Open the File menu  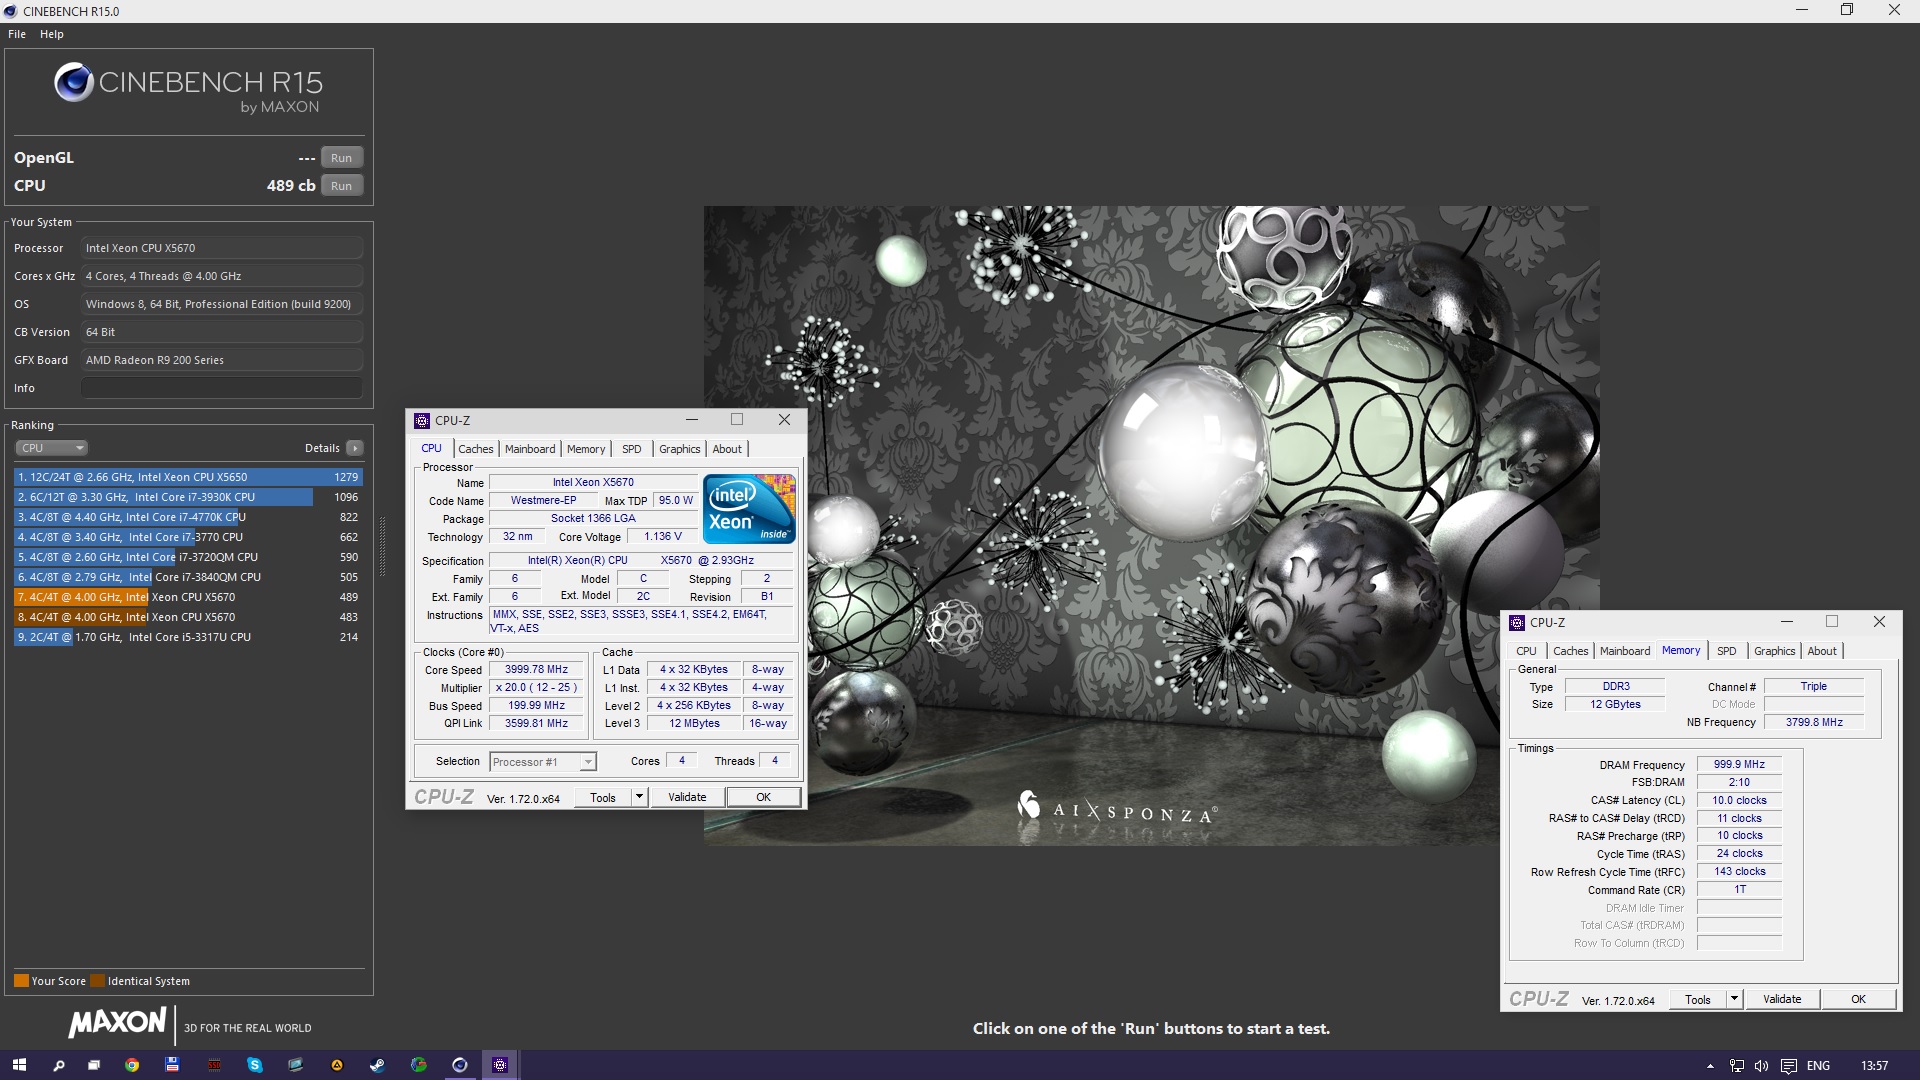pyautogui.click(x=17, y=34)
